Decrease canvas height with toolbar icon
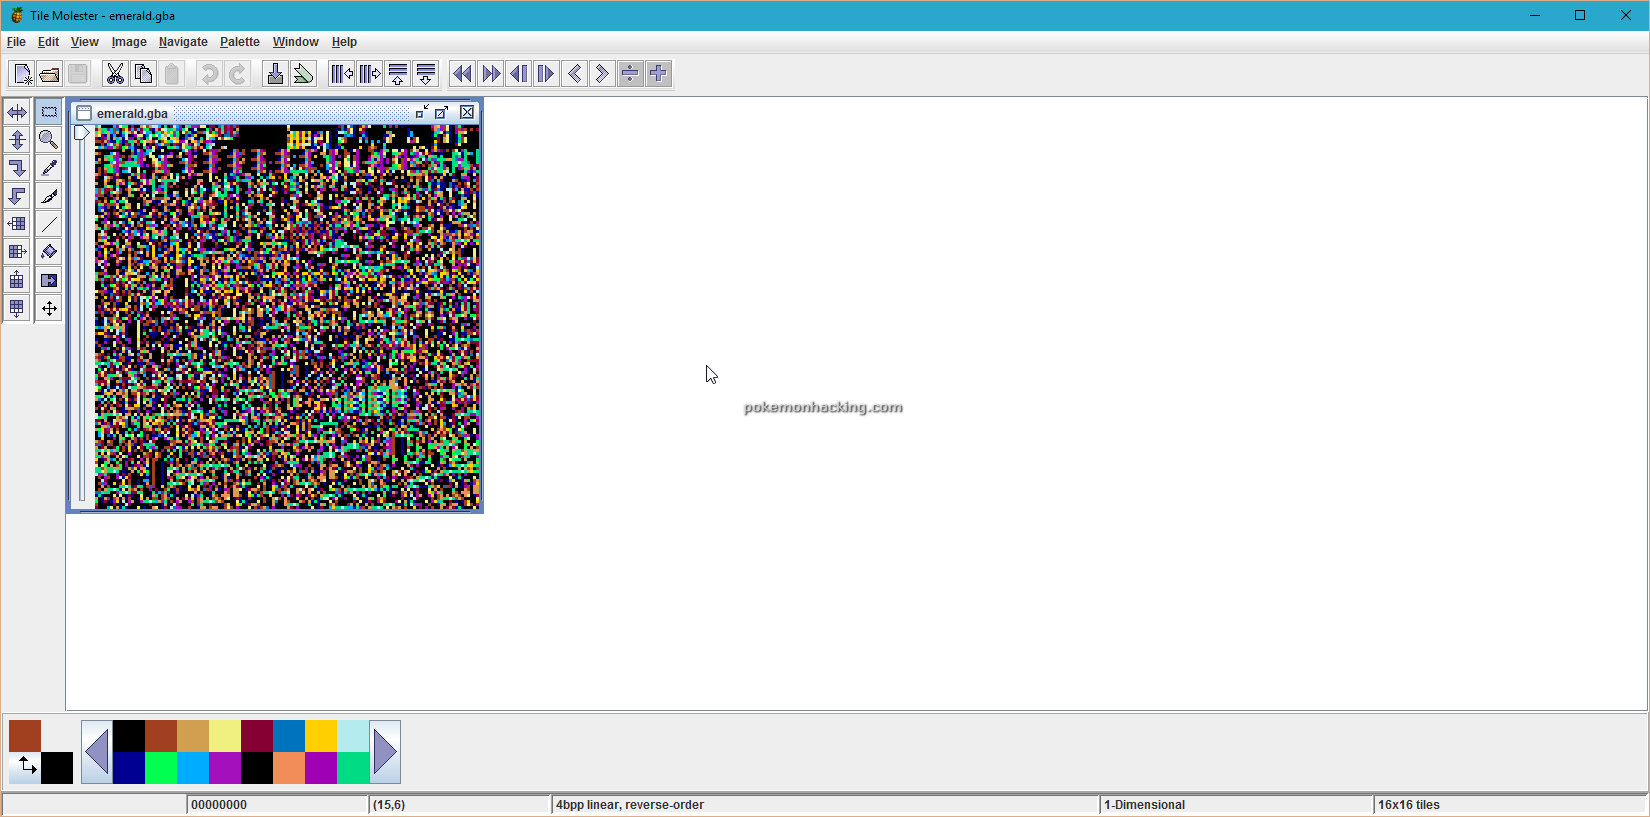The width and height of the screenshot is (1650, 817). 398,74
